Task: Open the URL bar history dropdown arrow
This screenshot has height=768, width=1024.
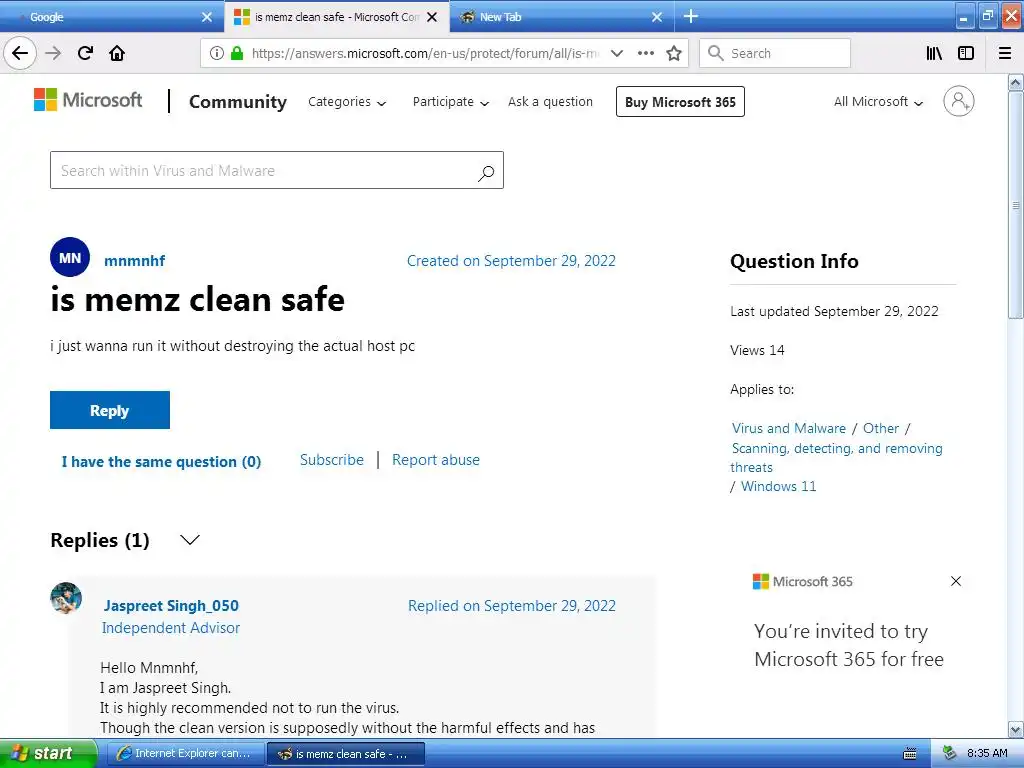Action: tap(616, 53)
